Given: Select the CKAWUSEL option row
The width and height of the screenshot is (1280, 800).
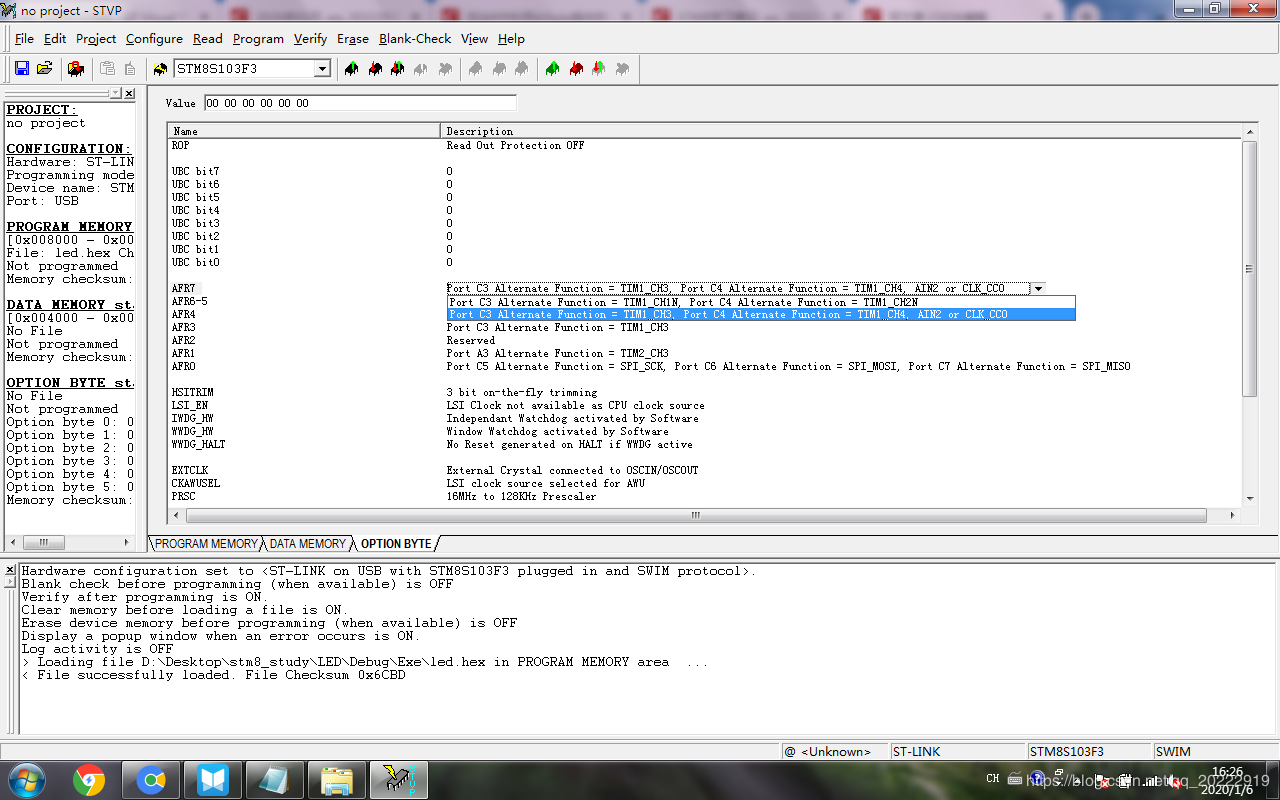Looking at the screenshot, I should pyautogui.click(x=705, y=484).
